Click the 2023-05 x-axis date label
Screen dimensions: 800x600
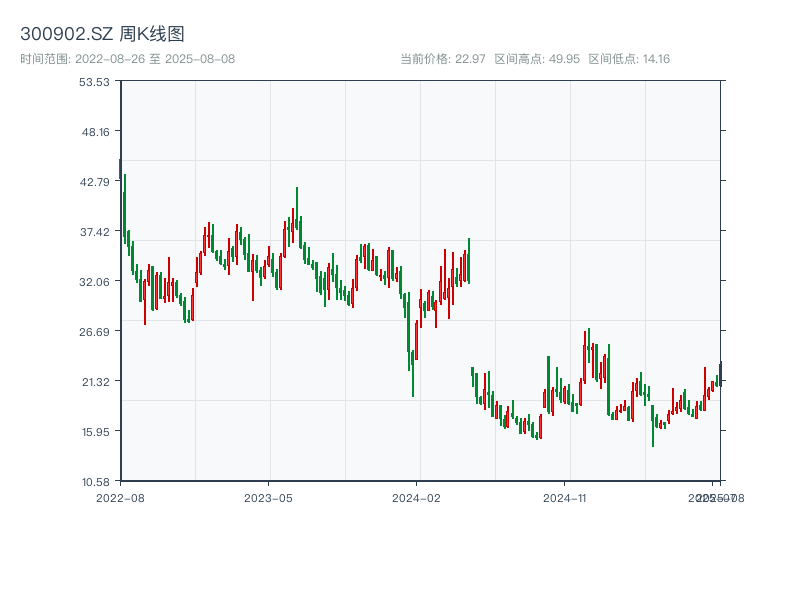pos(268,497)
